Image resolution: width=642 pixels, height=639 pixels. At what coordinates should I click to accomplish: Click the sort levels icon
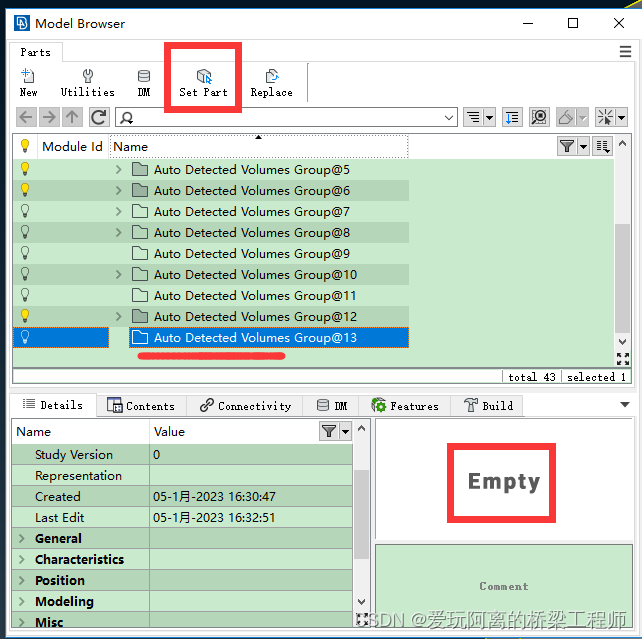point(512,117)
